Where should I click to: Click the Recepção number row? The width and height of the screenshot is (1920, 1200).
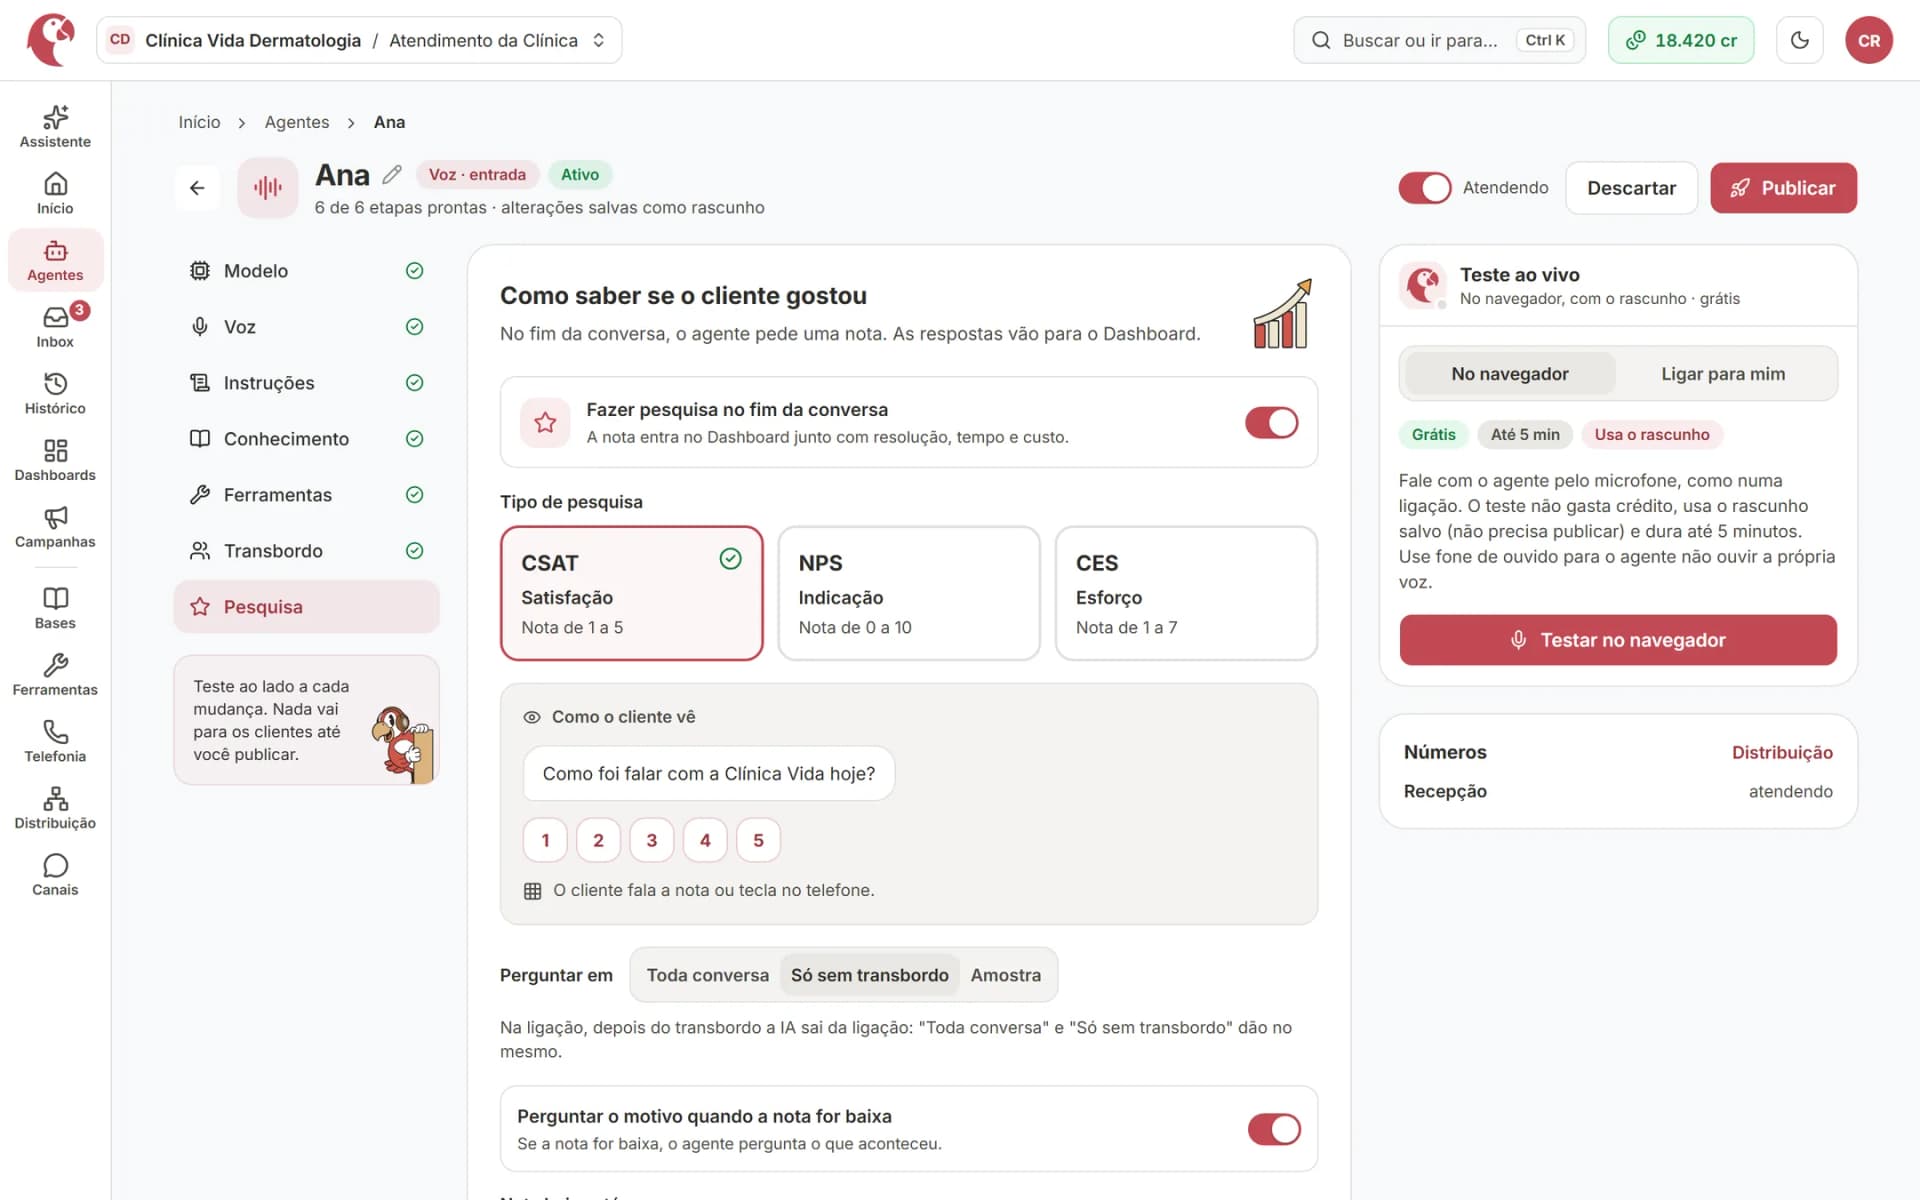[x=1617, y=791]
